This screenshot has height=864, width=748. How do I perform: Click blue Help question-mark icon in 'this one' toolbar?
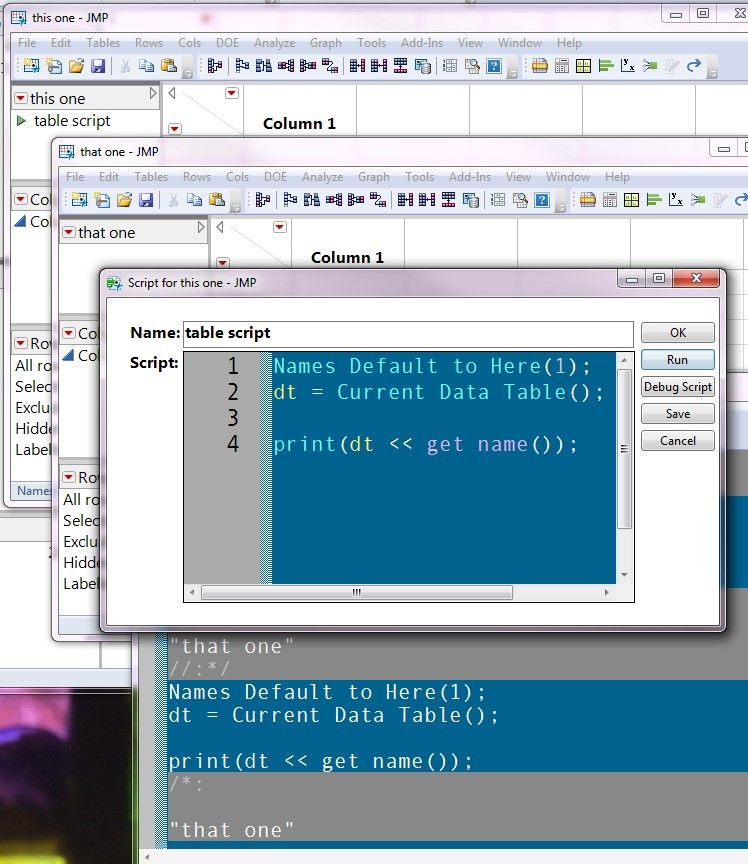(x=494, y=66)
